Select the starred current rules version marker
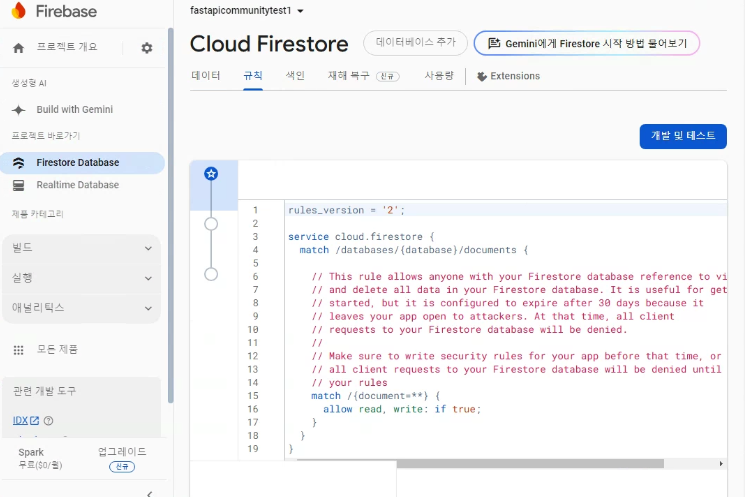Image resolution: width=745 pixels, height=497 pixels. [x=211, y=174]
